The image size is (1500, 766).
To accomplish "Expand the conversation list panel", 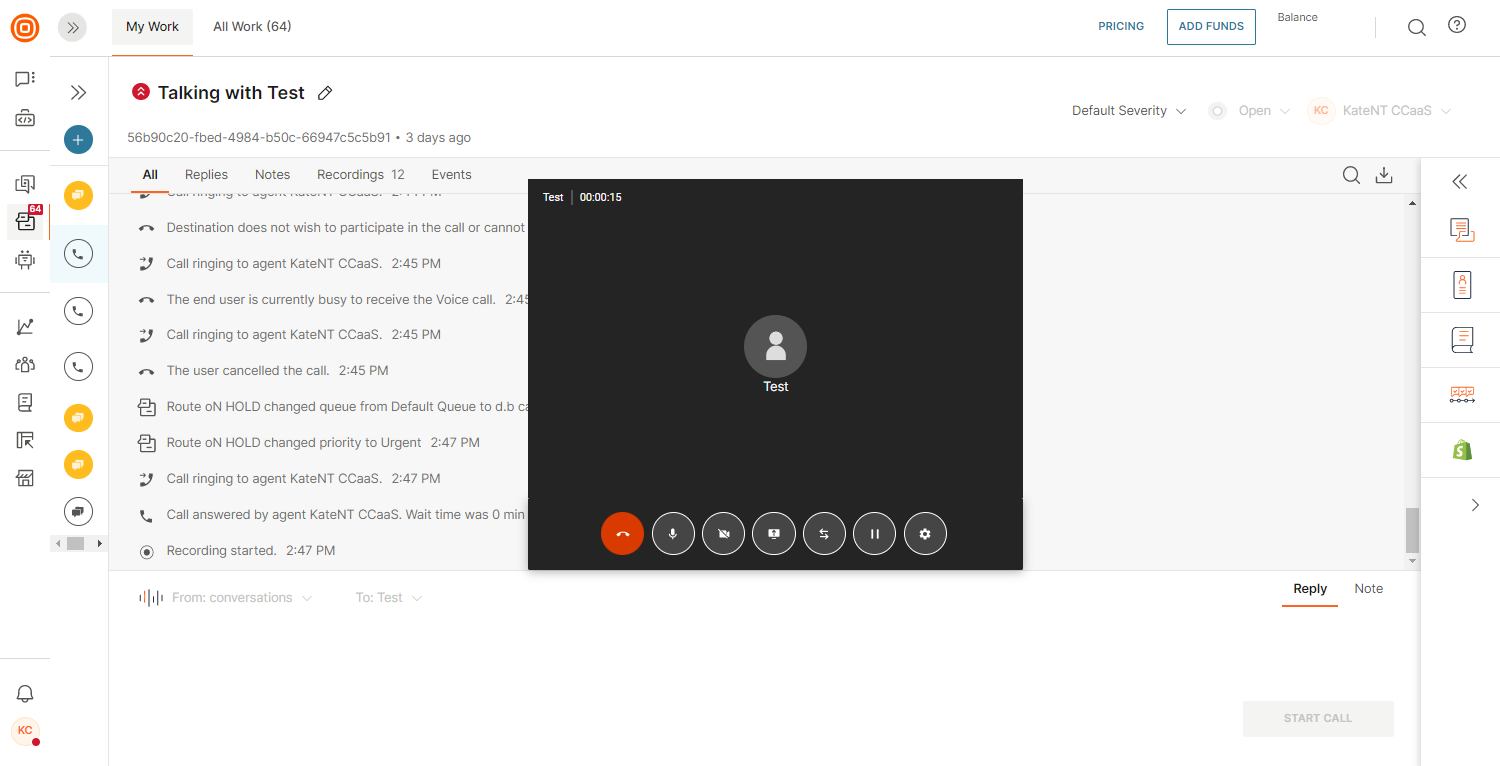I will [x=78, y=93].
